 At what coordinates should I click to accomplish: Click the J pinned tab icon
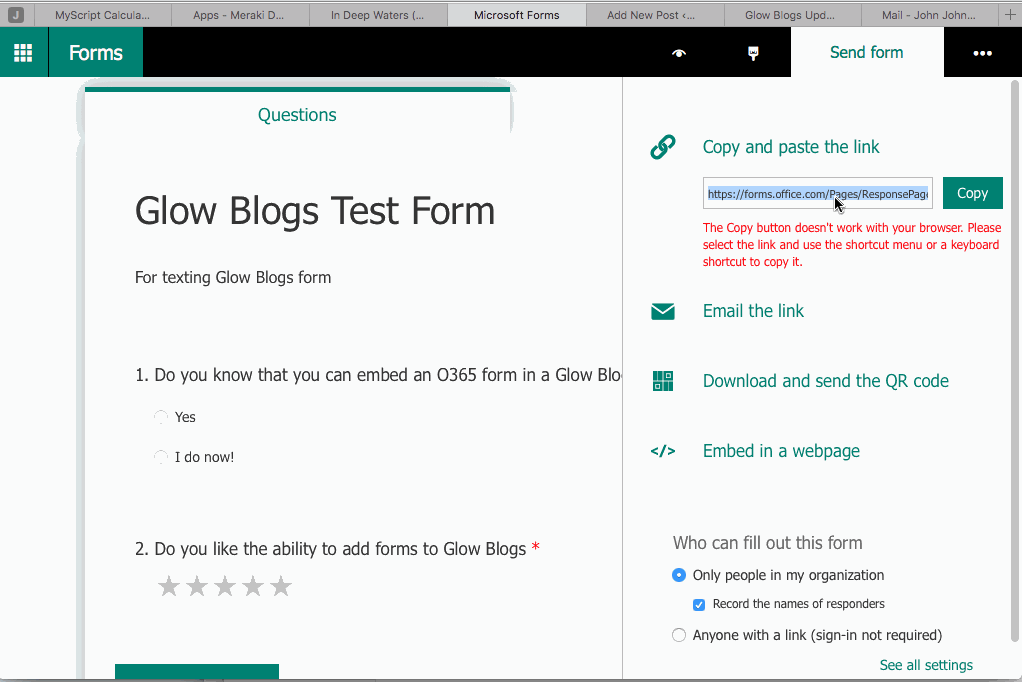click(16, 14)
